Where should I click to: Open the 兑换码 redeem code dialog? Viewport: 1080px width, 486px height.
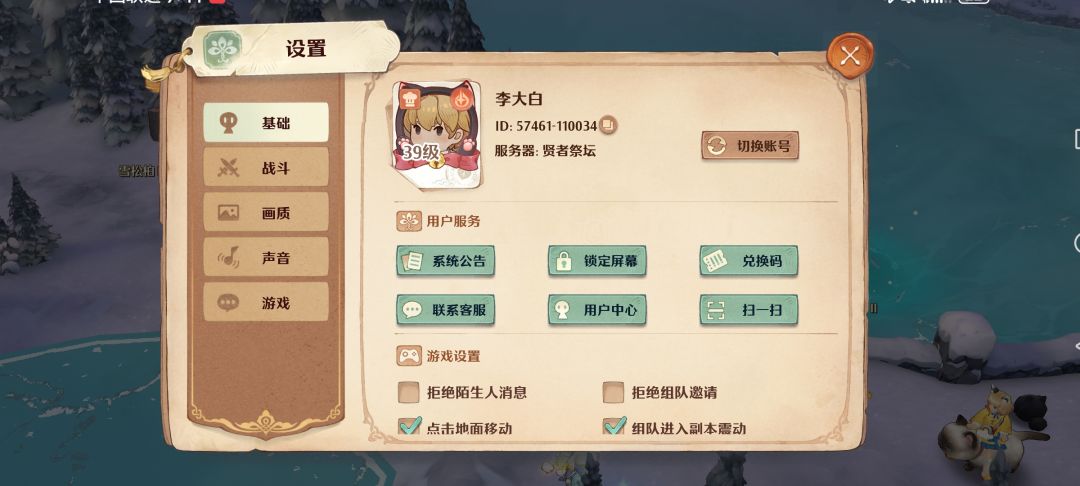[x=749, y=261]
